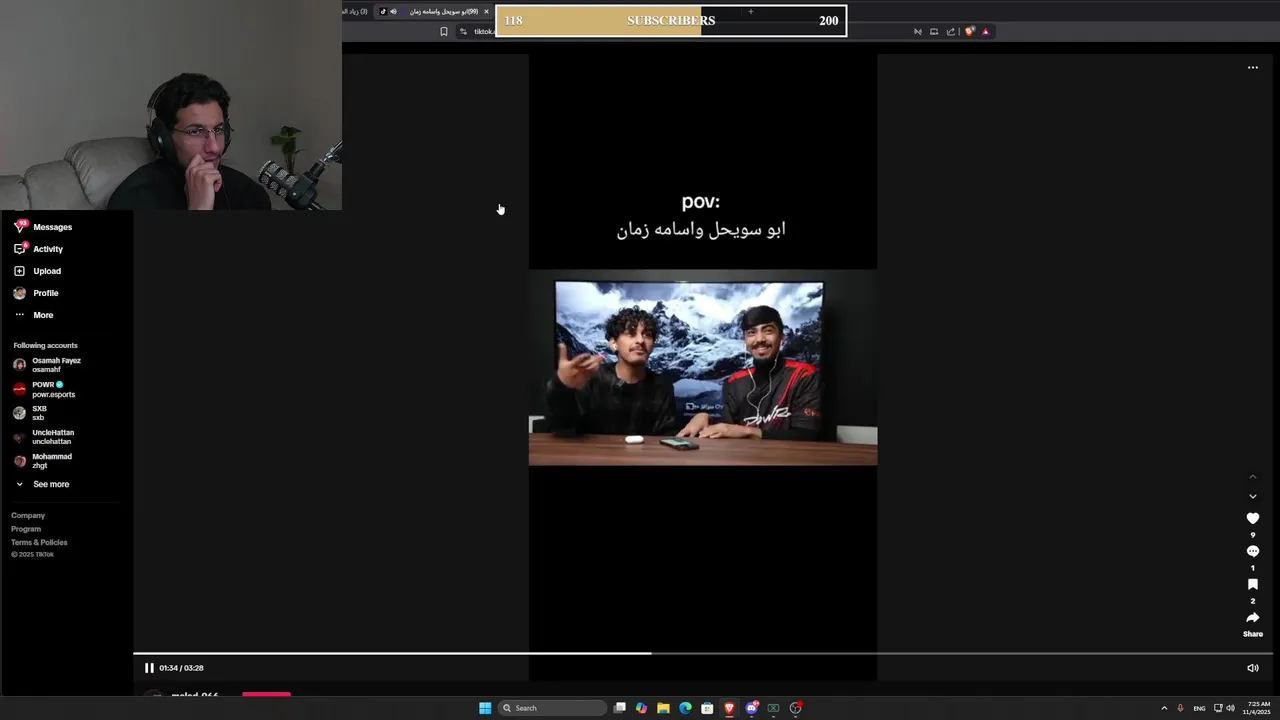The image size is (1280, 720).
Task: Open Windows Start menu
Action: coord(485,708)
